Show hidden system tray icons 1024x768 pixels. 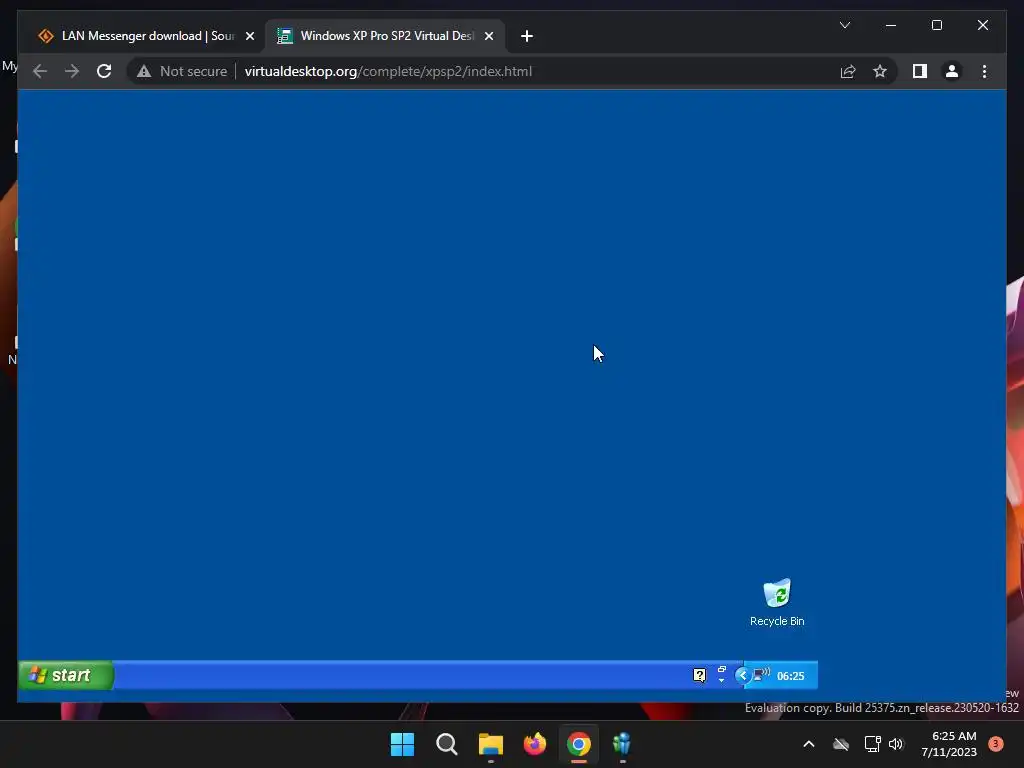pyautogui.click(x=808, y=744)
